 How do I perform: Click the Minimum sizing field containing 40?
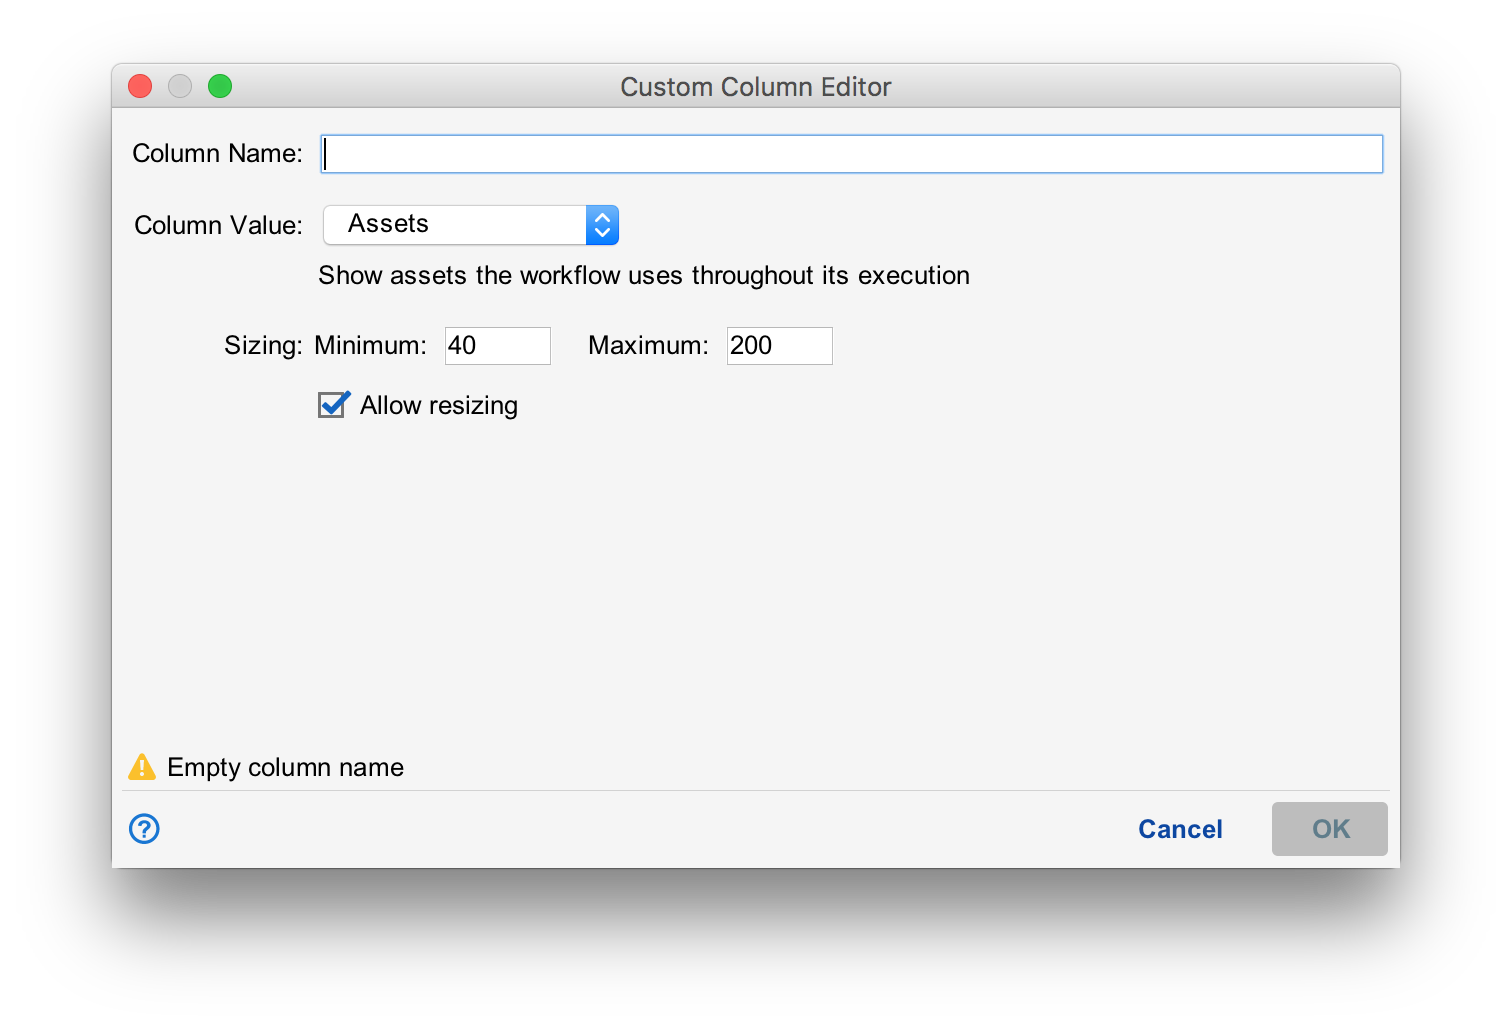pyautogui.click(x=497, y=346)
